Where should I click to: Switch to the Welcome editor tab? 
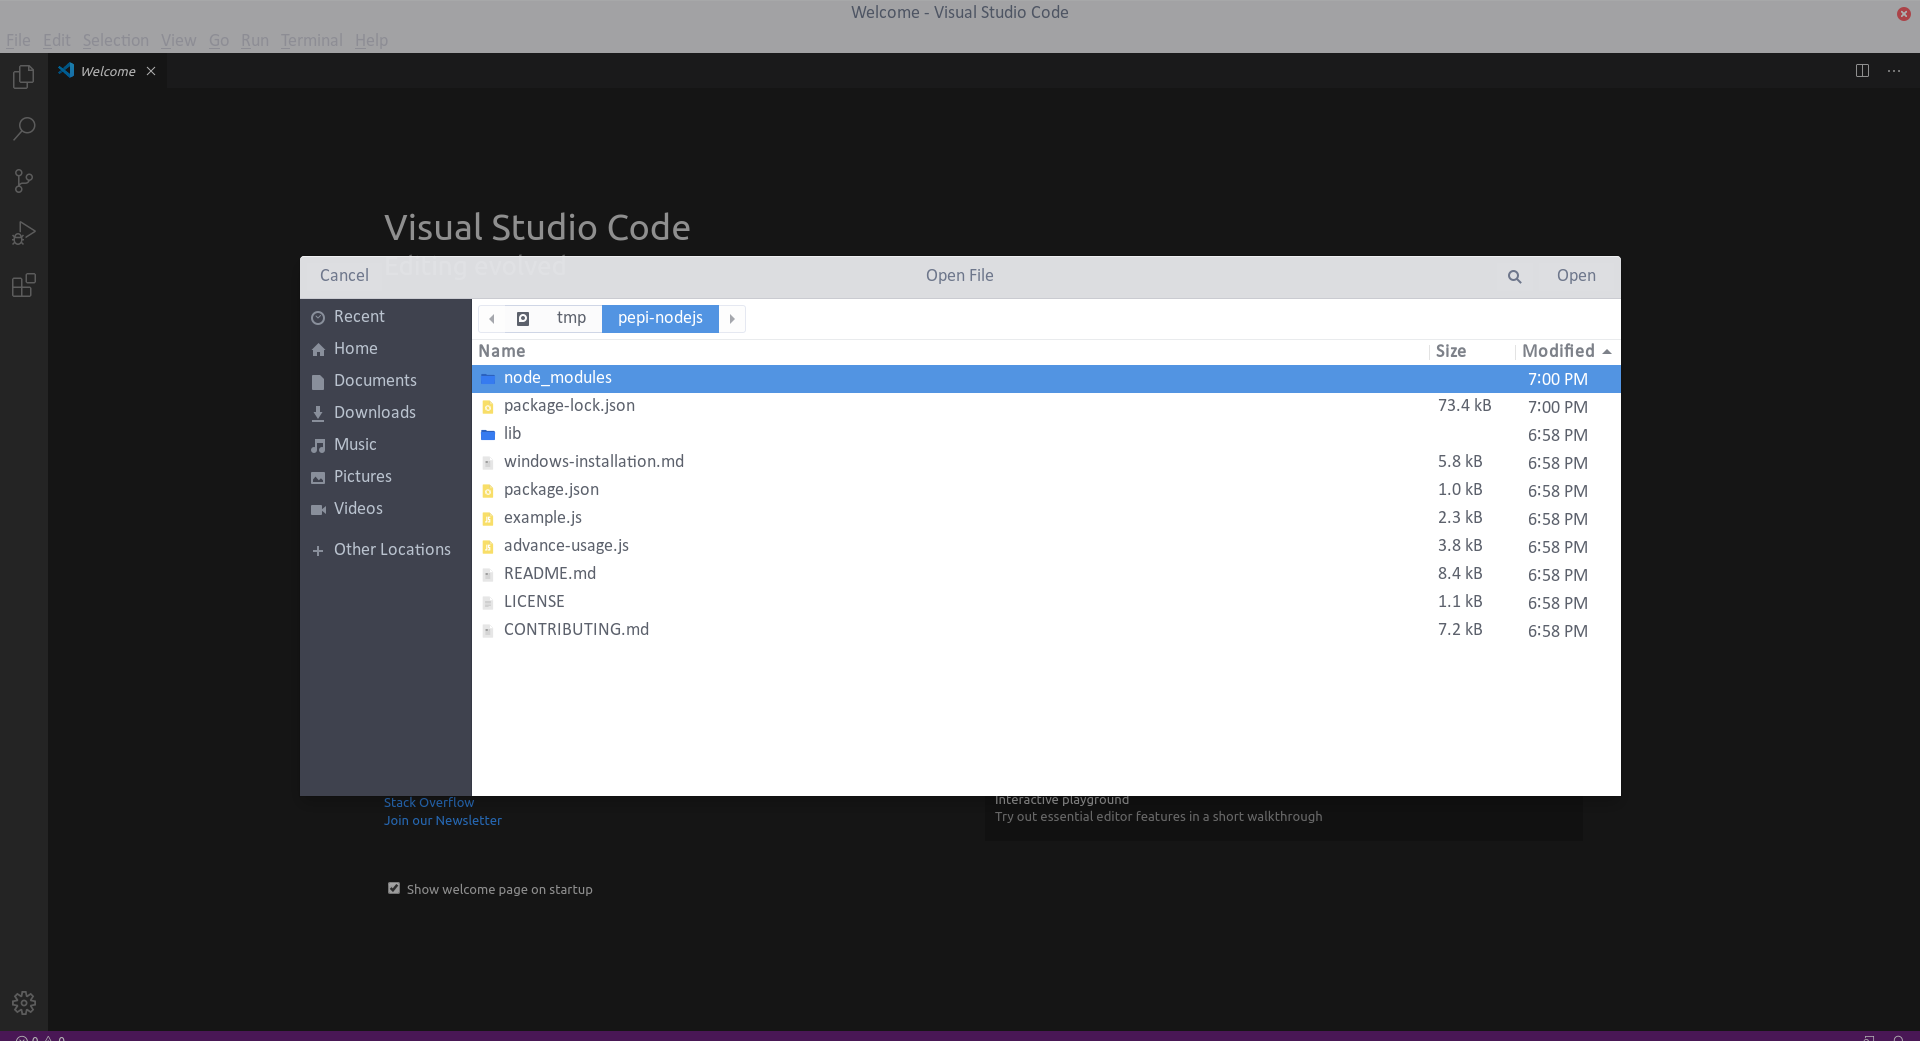pyautogui.click(x=107, y=71)
